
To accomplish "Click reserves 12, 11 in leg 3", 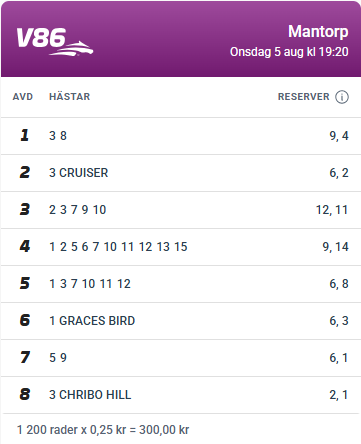I will pos(332,210).
